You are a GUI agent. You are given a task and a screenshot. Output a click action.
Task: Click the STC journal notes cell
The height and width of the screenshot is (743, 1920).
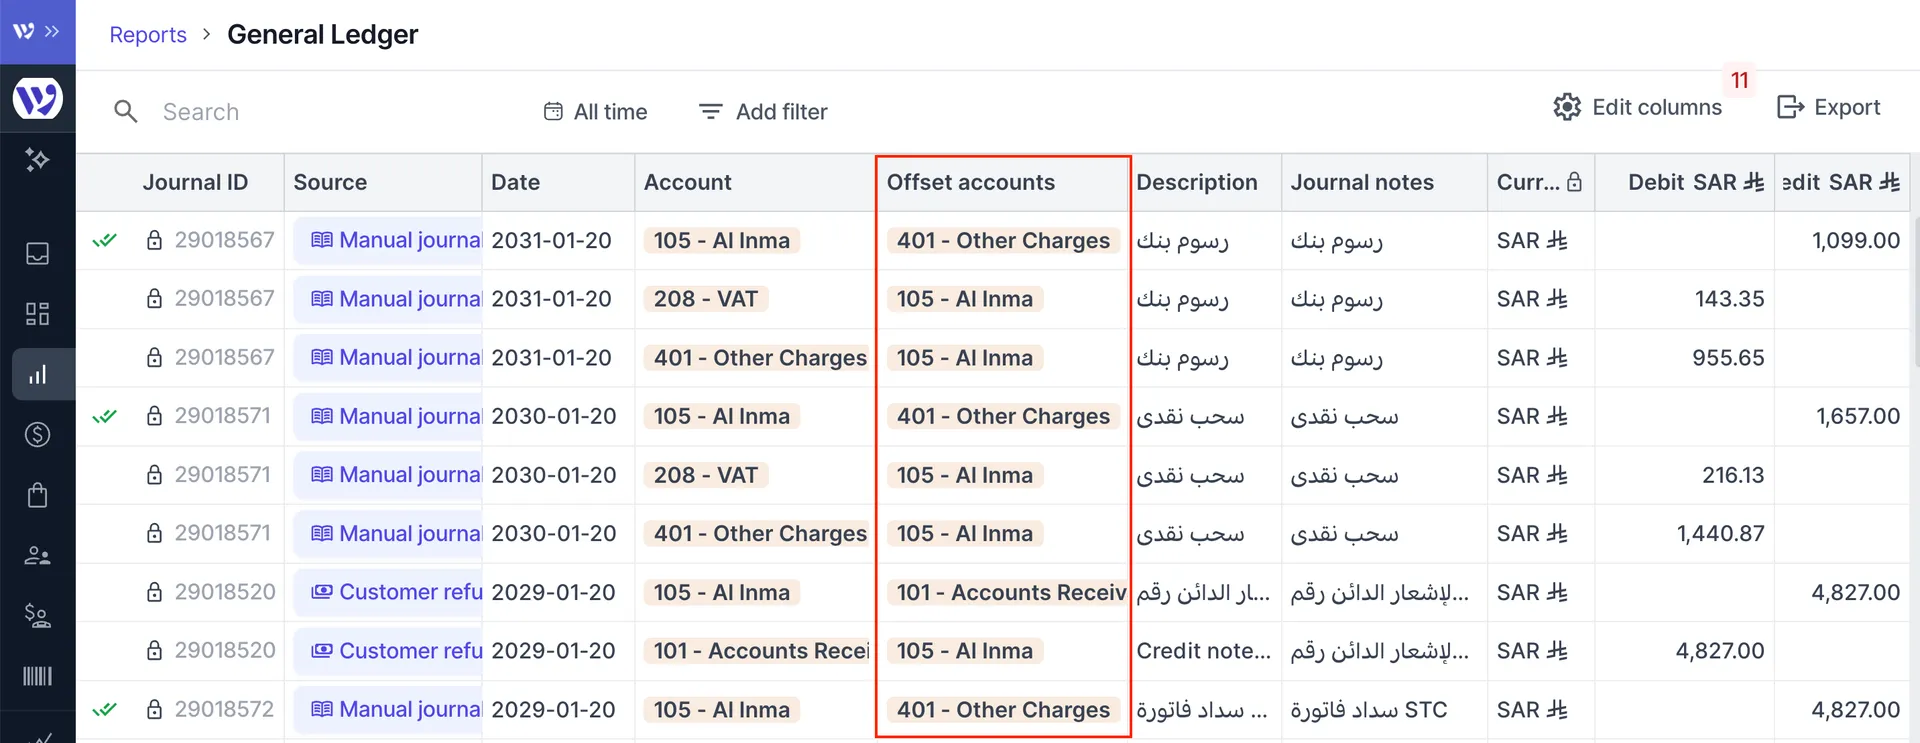pos(1369,710)
